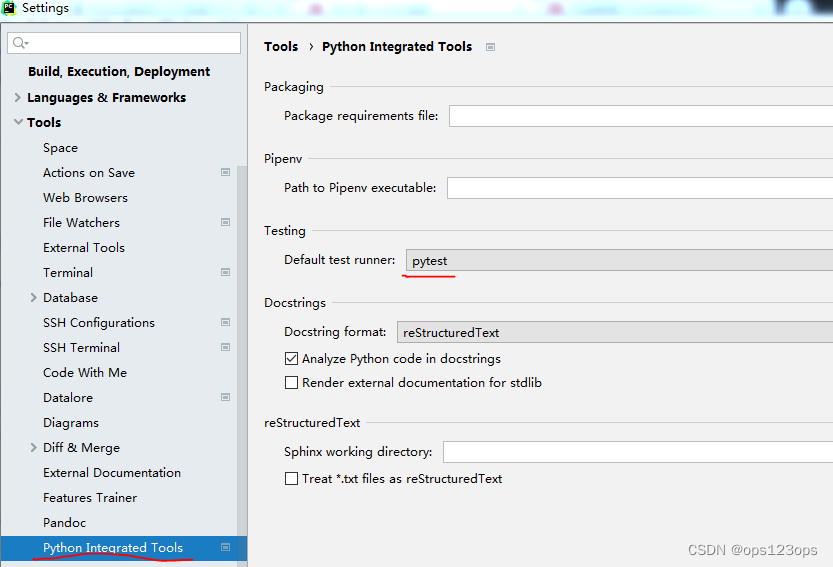Image resolution: width=833 pixels, height=567 pixels.
Task: Click the Package requirements file field
Action: coord(640,116)
